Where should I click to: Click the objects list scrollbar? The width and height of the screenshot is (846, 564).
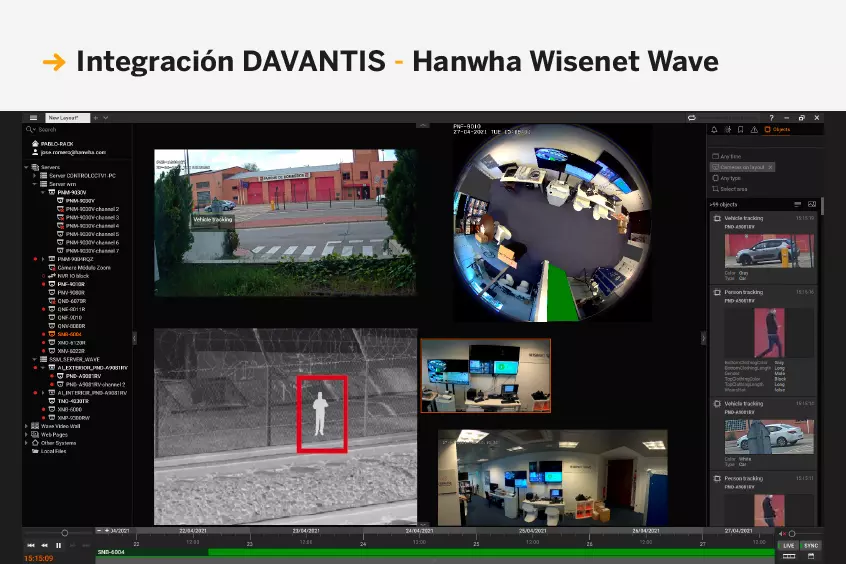point(822,206)
